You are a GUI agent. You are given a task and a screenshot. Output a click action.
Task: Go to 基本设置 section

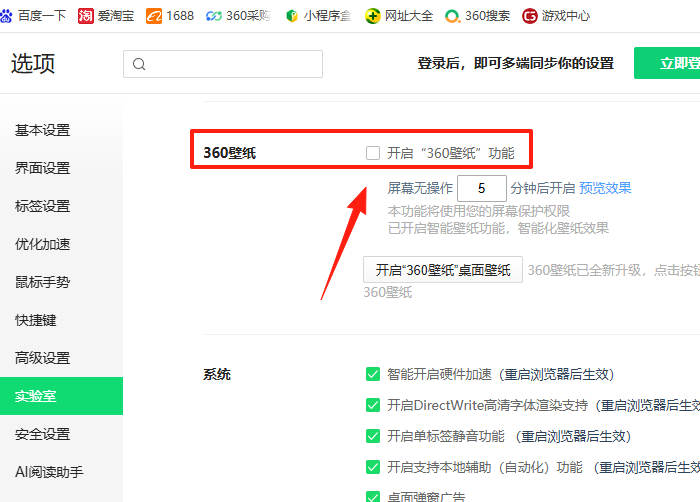pos(62,130)
